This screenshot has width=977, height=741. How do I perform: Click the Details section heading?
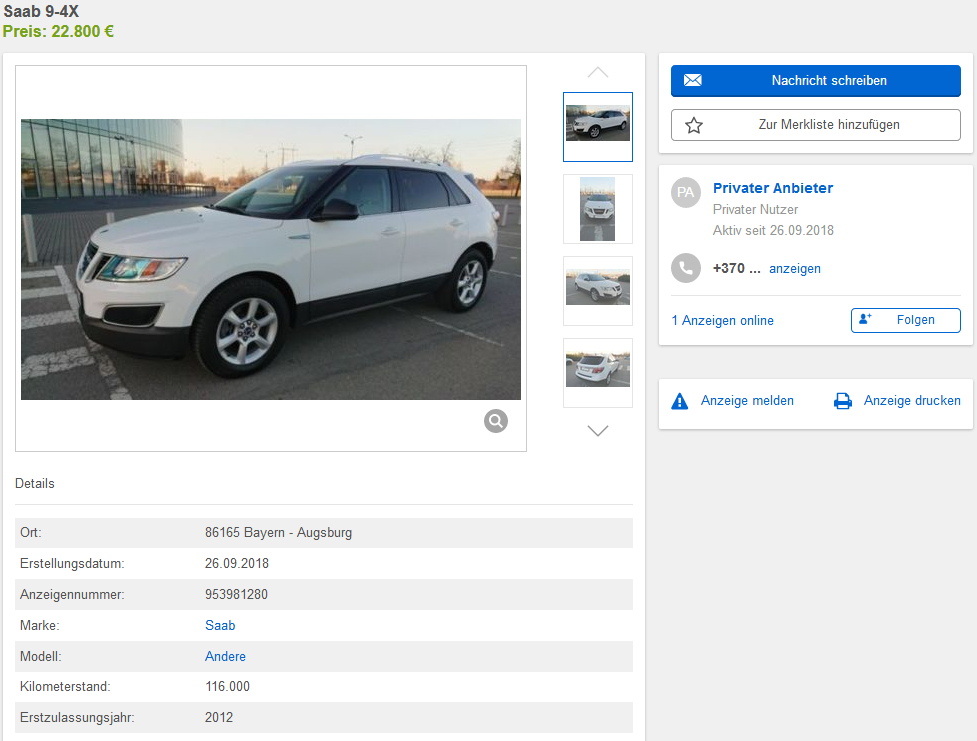35,484
